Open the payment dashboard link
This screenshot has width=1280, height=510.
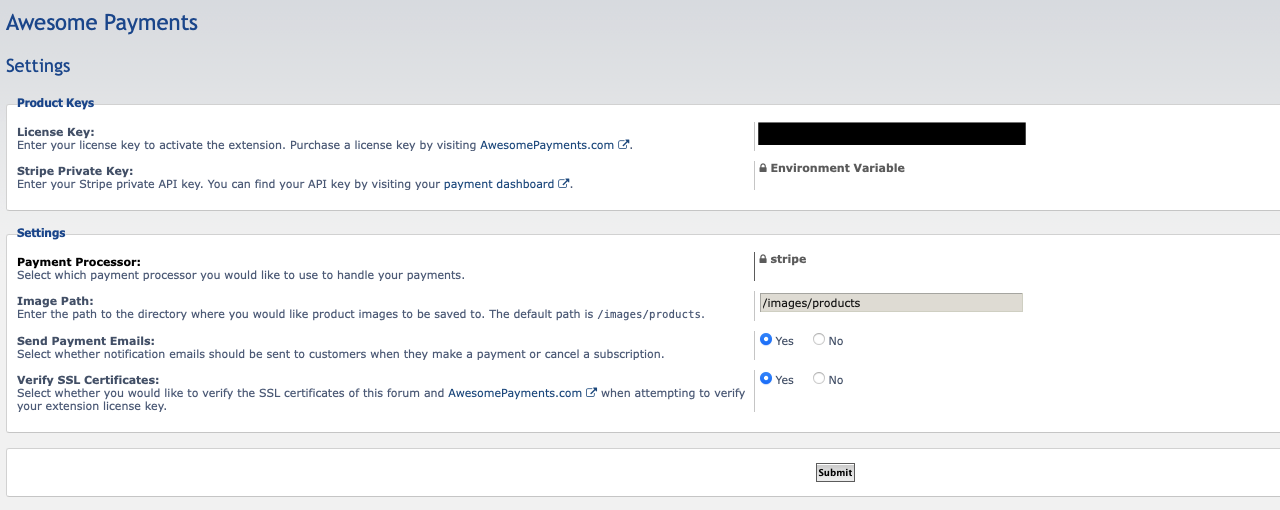pyautogui.click(x=499, y=184)
